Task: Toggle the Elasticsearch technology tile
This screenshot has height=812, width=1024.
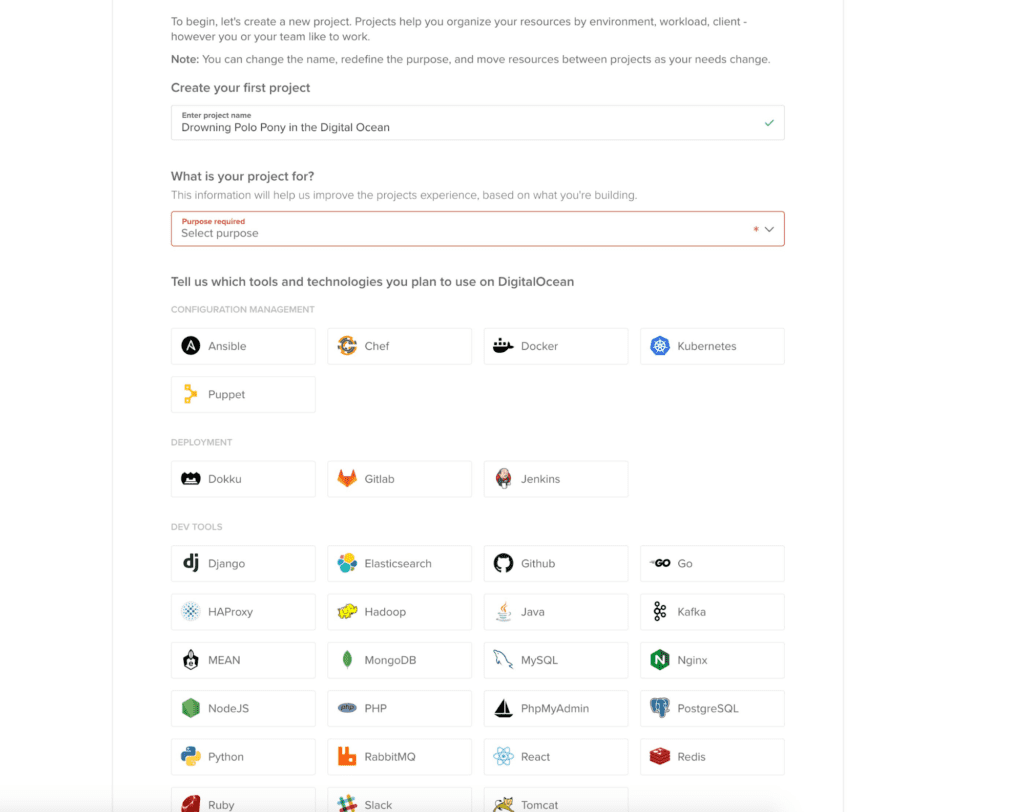Action: point(400,564)
